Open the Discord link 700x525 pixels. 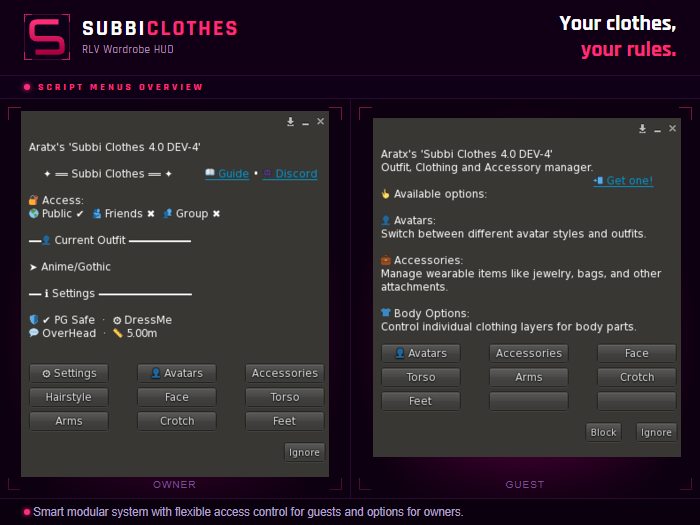tap(290, 174)
